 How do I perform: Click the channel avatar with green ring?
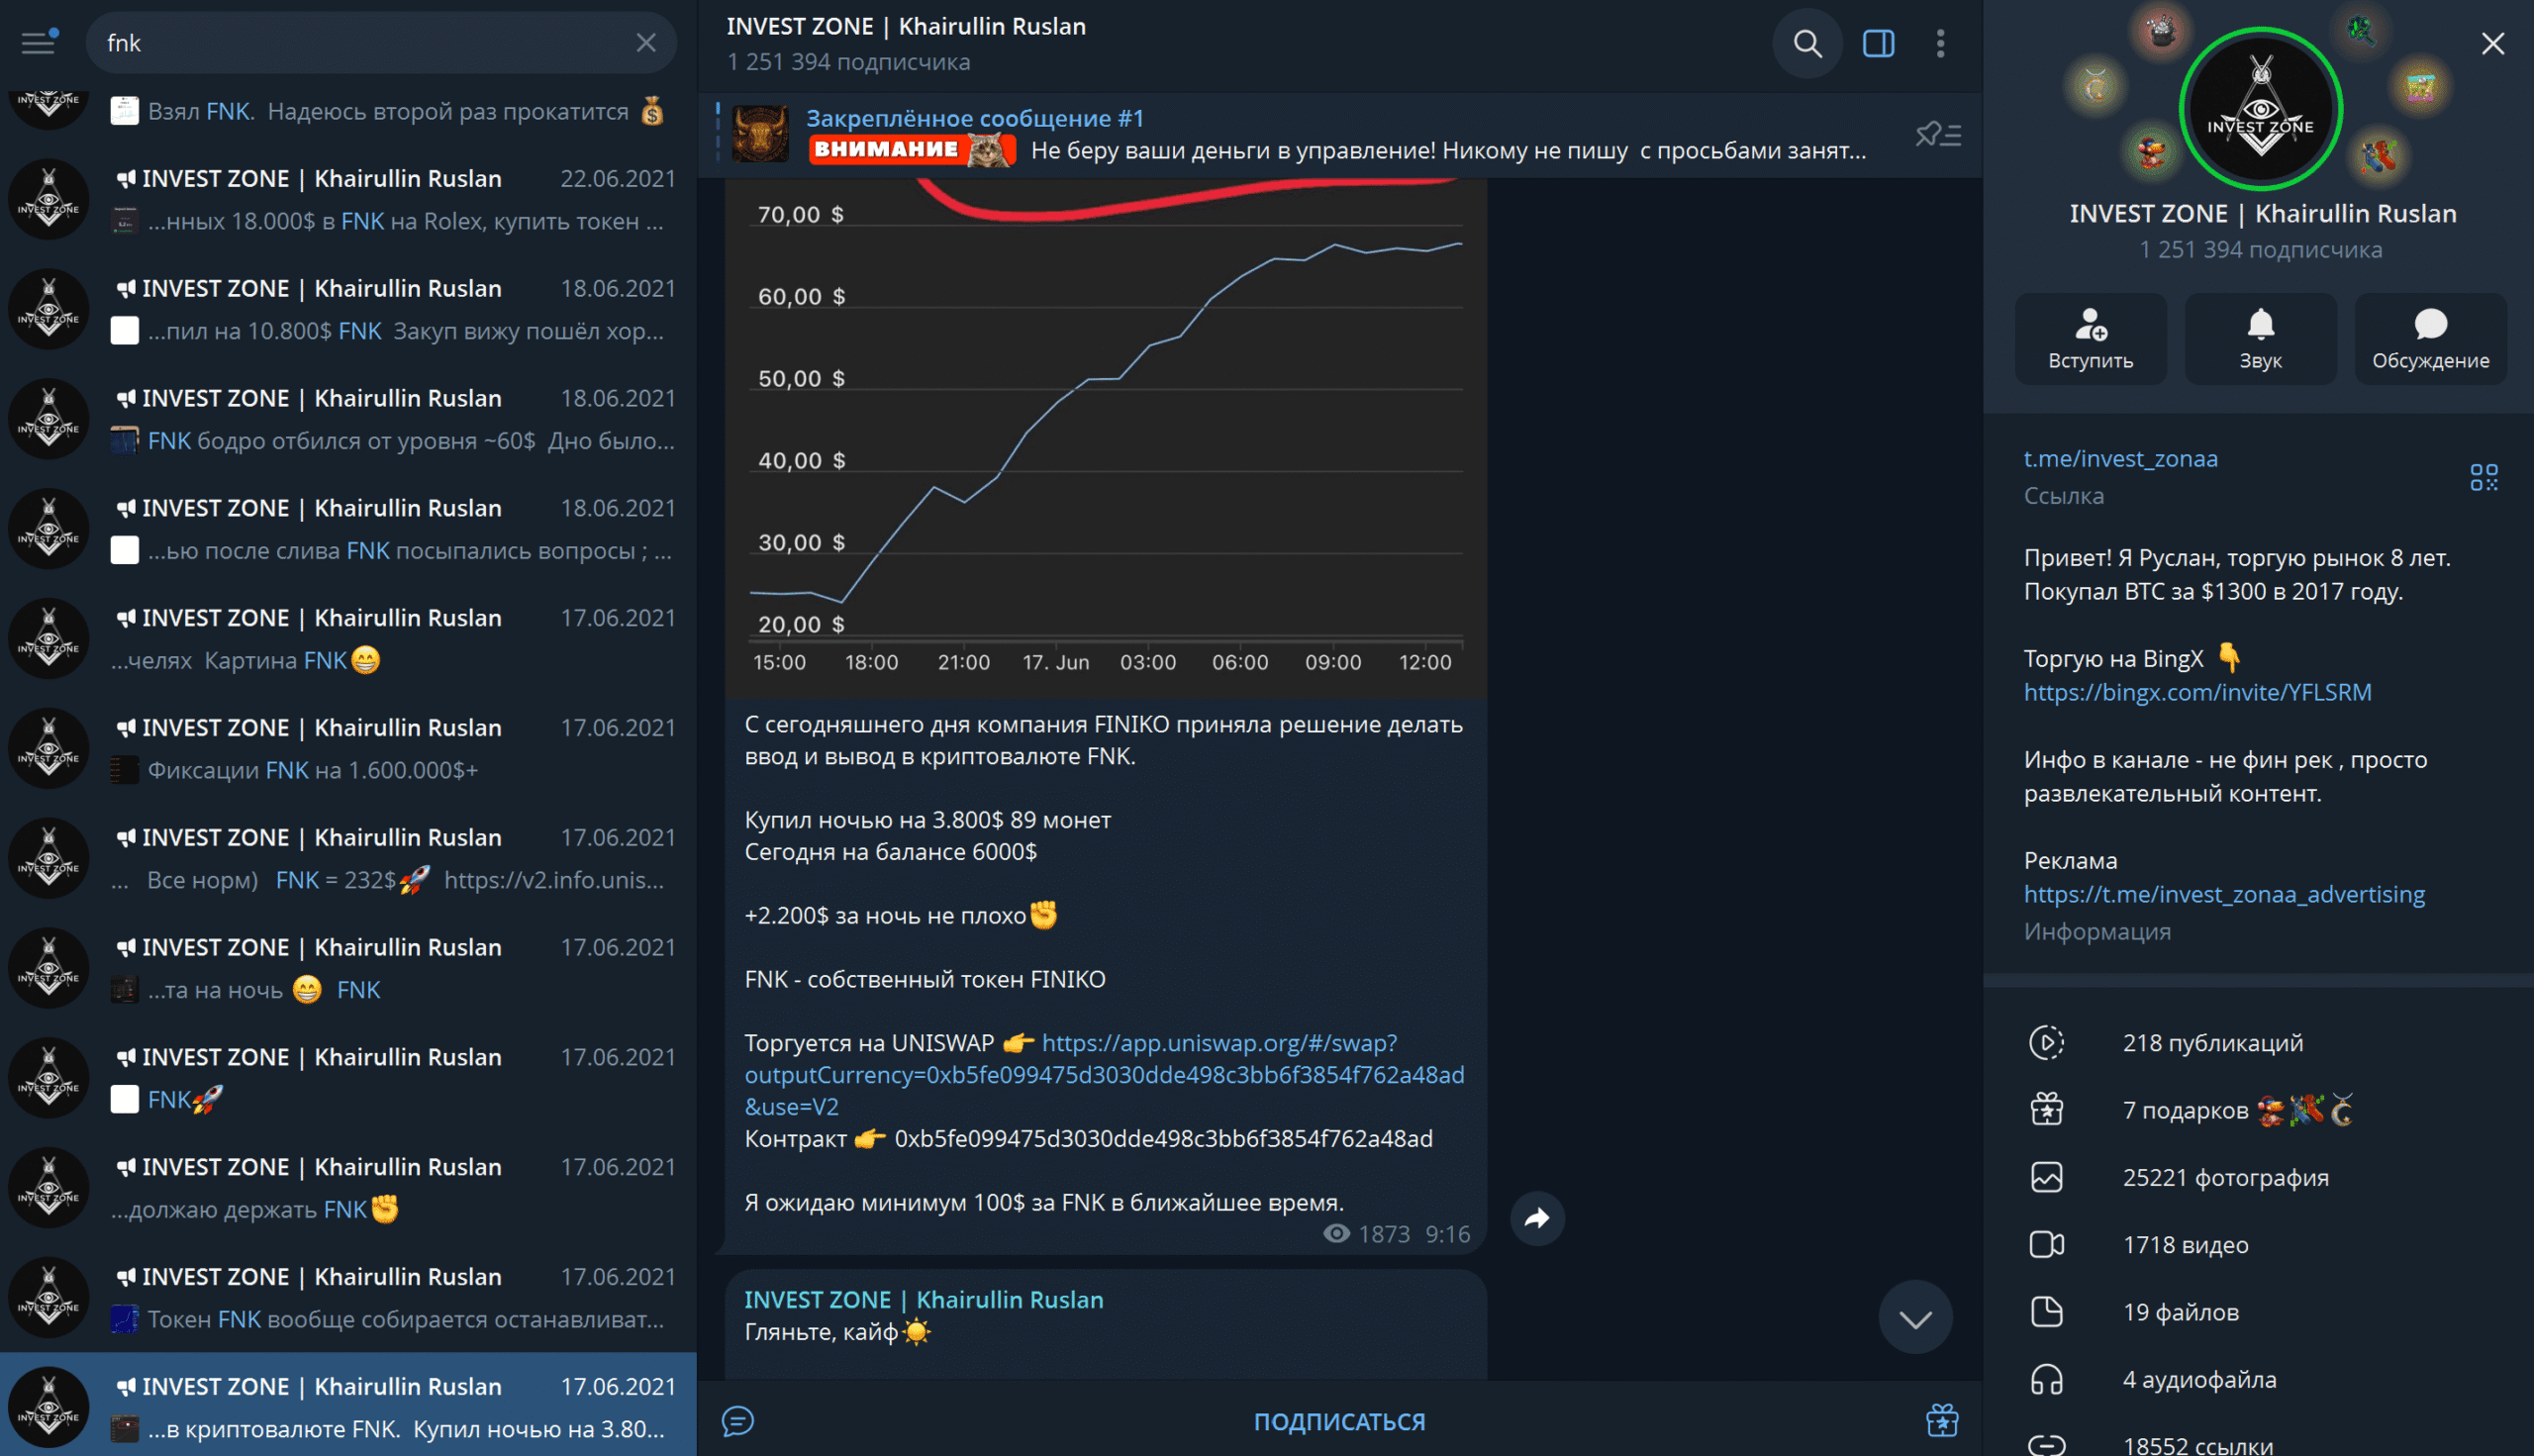(2260, 108)
